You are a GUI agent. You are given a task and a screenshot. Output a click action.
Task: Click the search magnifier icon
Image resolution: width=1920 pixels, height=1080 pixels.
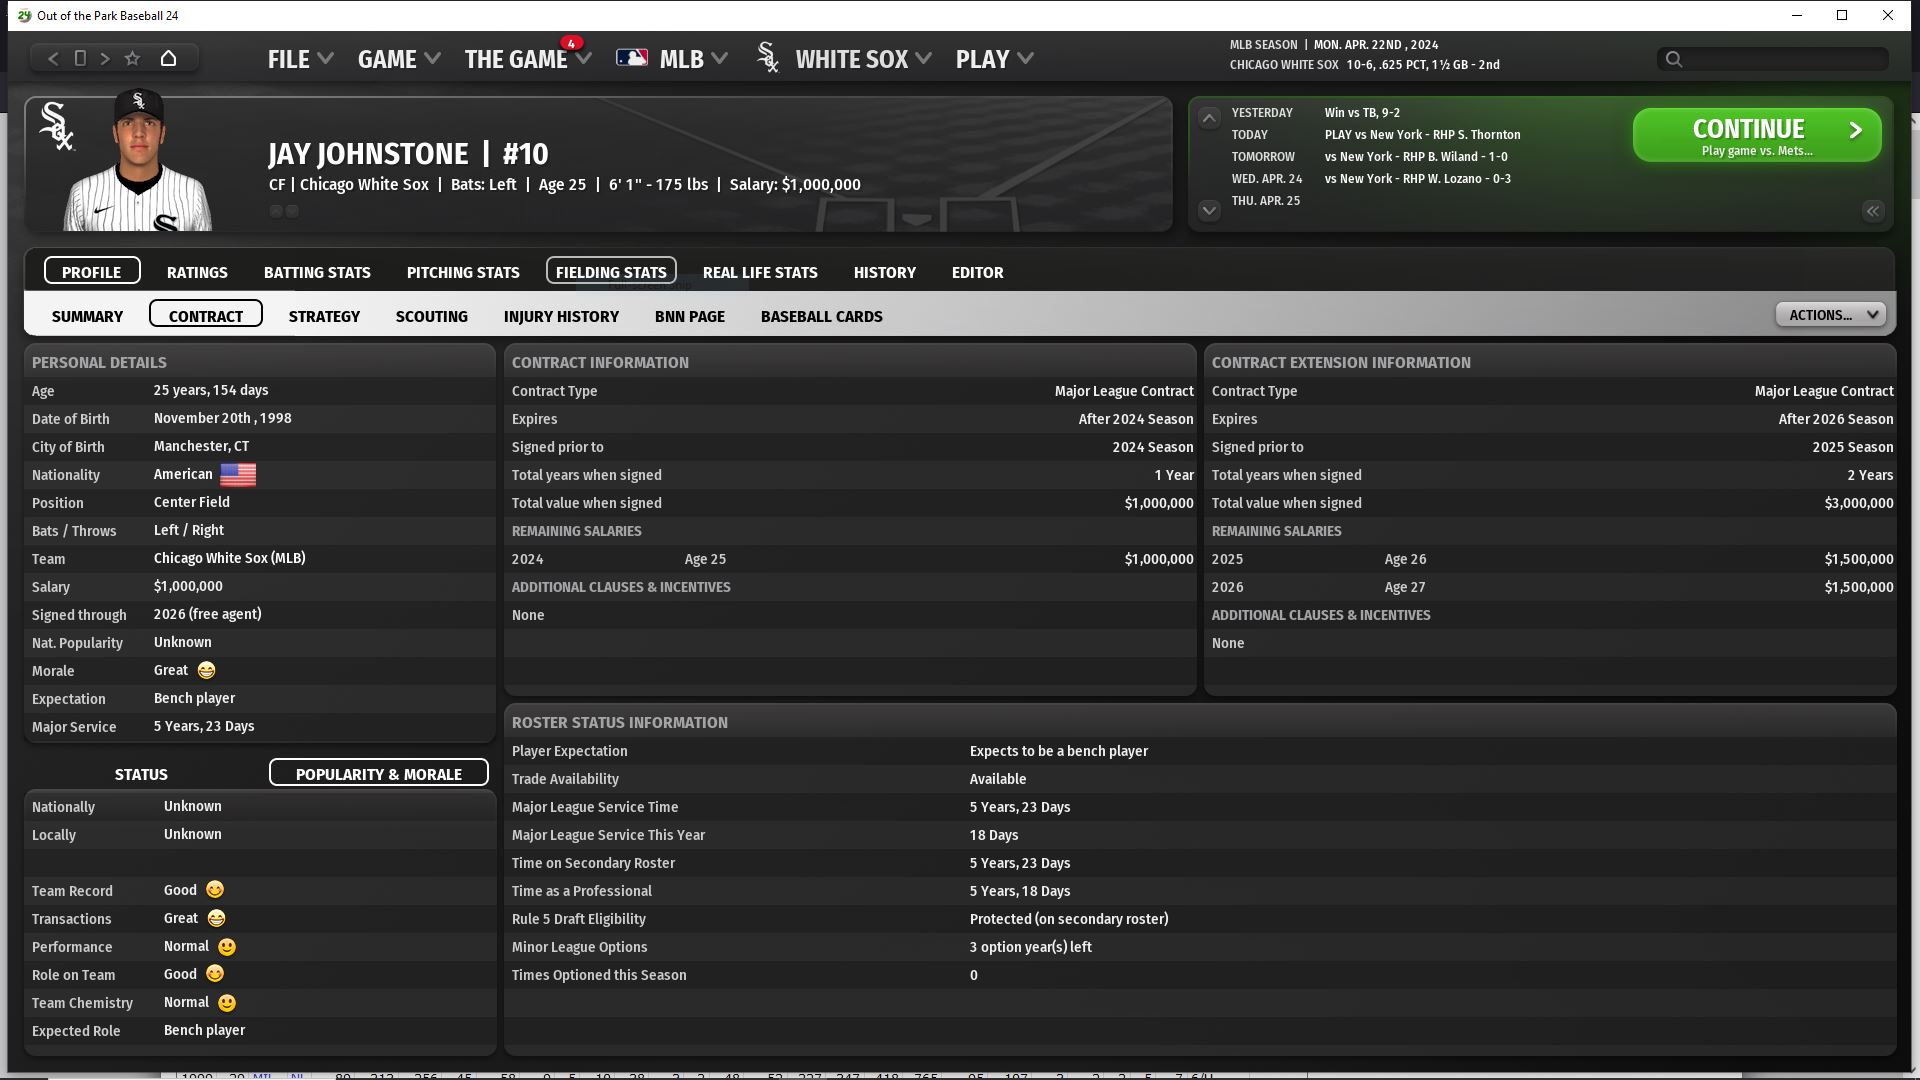click(1674, 60)
